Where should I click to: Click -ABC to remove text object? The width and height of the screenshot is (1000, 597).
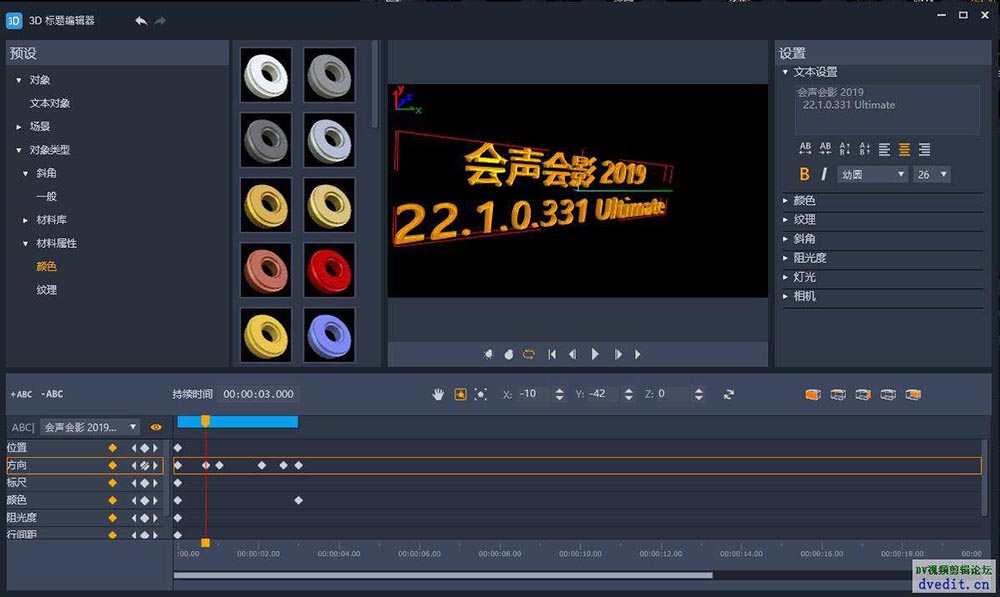(x=52, y=394)
